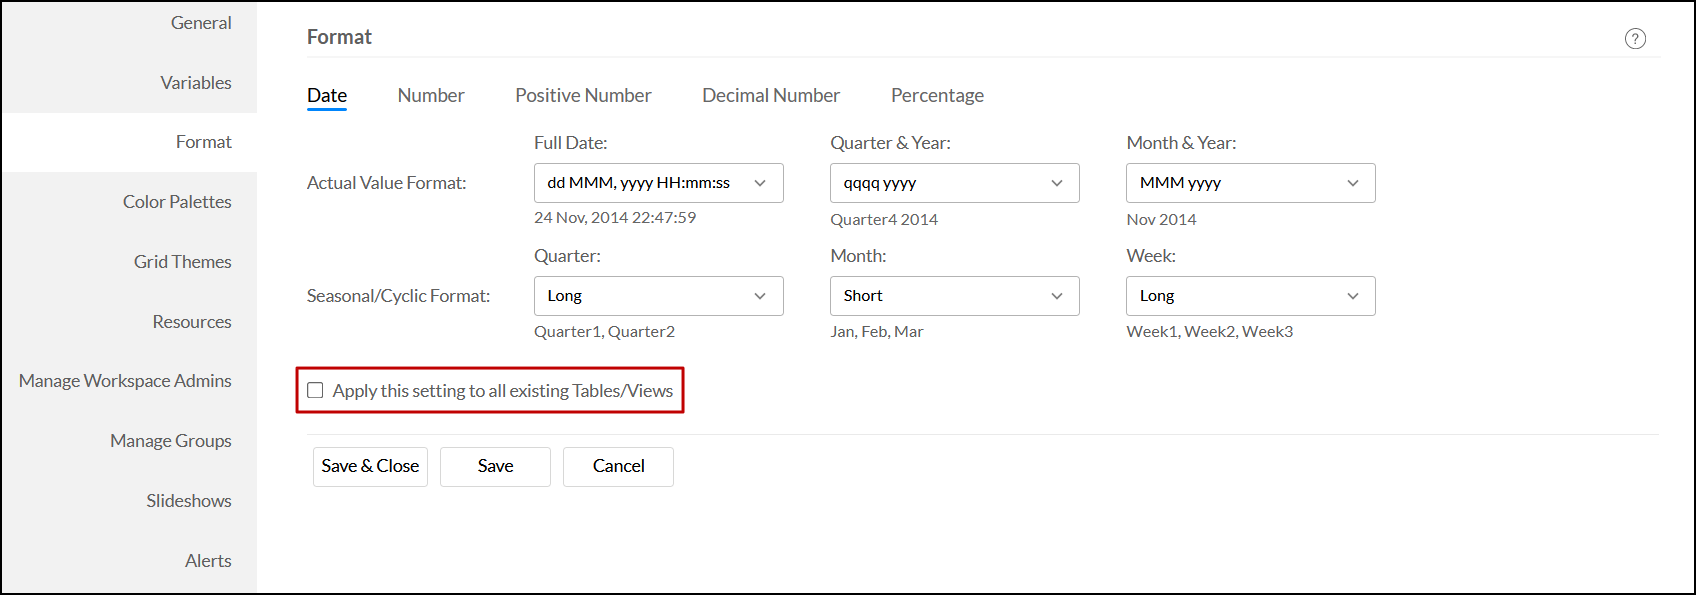Image resolution: width=1696 pixels, height=595 pixels.
Task: Open the Month & Year format dropdown
Action: 1250,183
